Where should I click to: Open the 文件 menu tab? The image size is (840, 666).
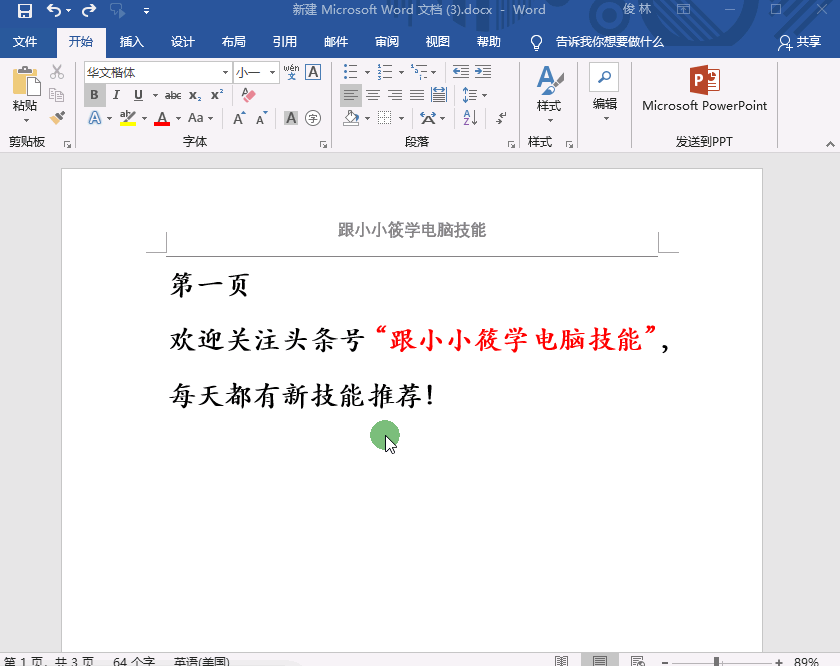tap(25, 42)
